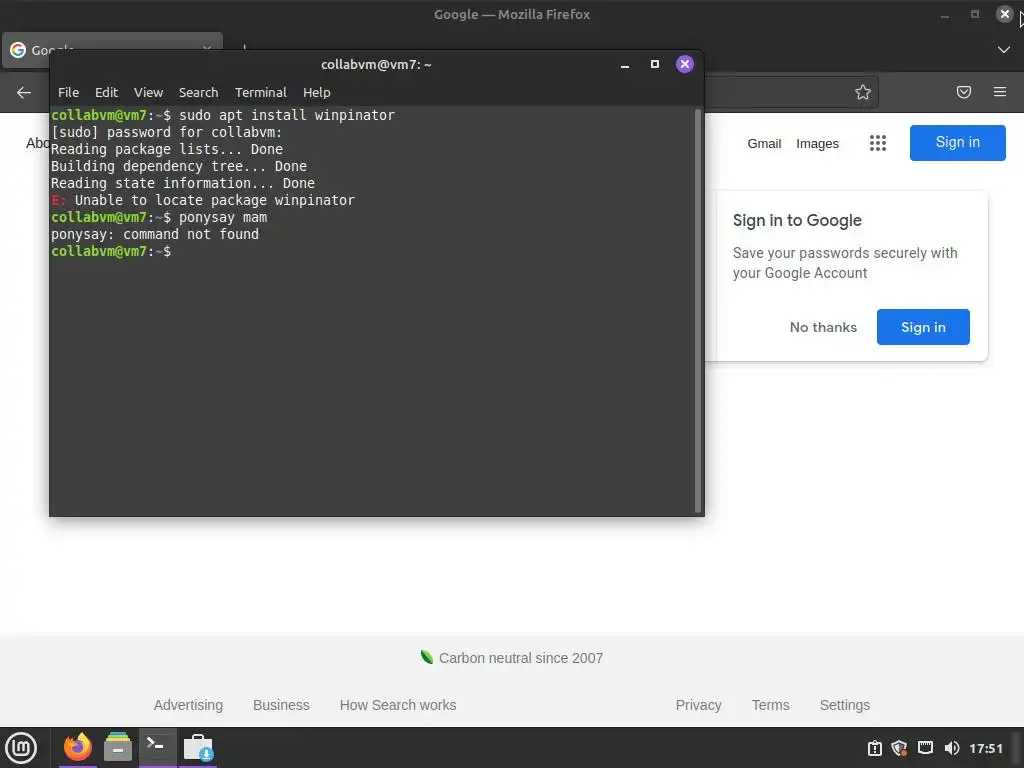Show the calendar from clock 17:51
Screen dimensions: 1024x768
tap(985, 748)
